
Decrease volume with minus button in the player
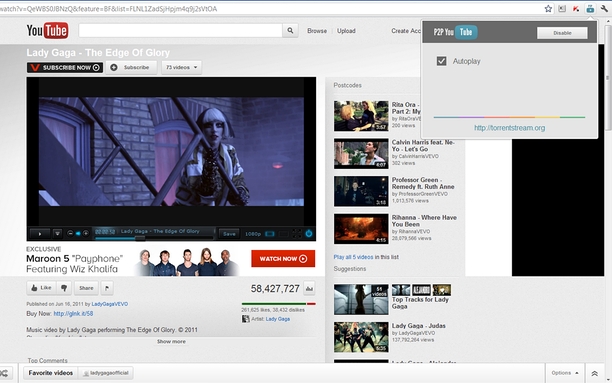[70, 233]
